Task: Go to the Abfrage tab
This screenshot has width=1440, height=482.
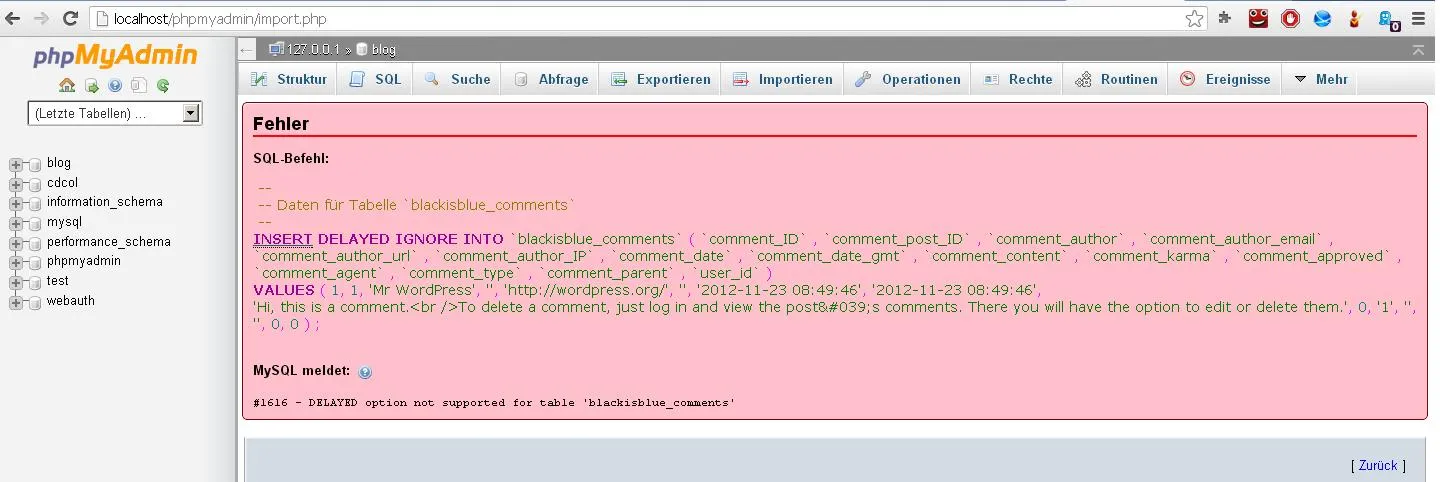Action: 551,79
